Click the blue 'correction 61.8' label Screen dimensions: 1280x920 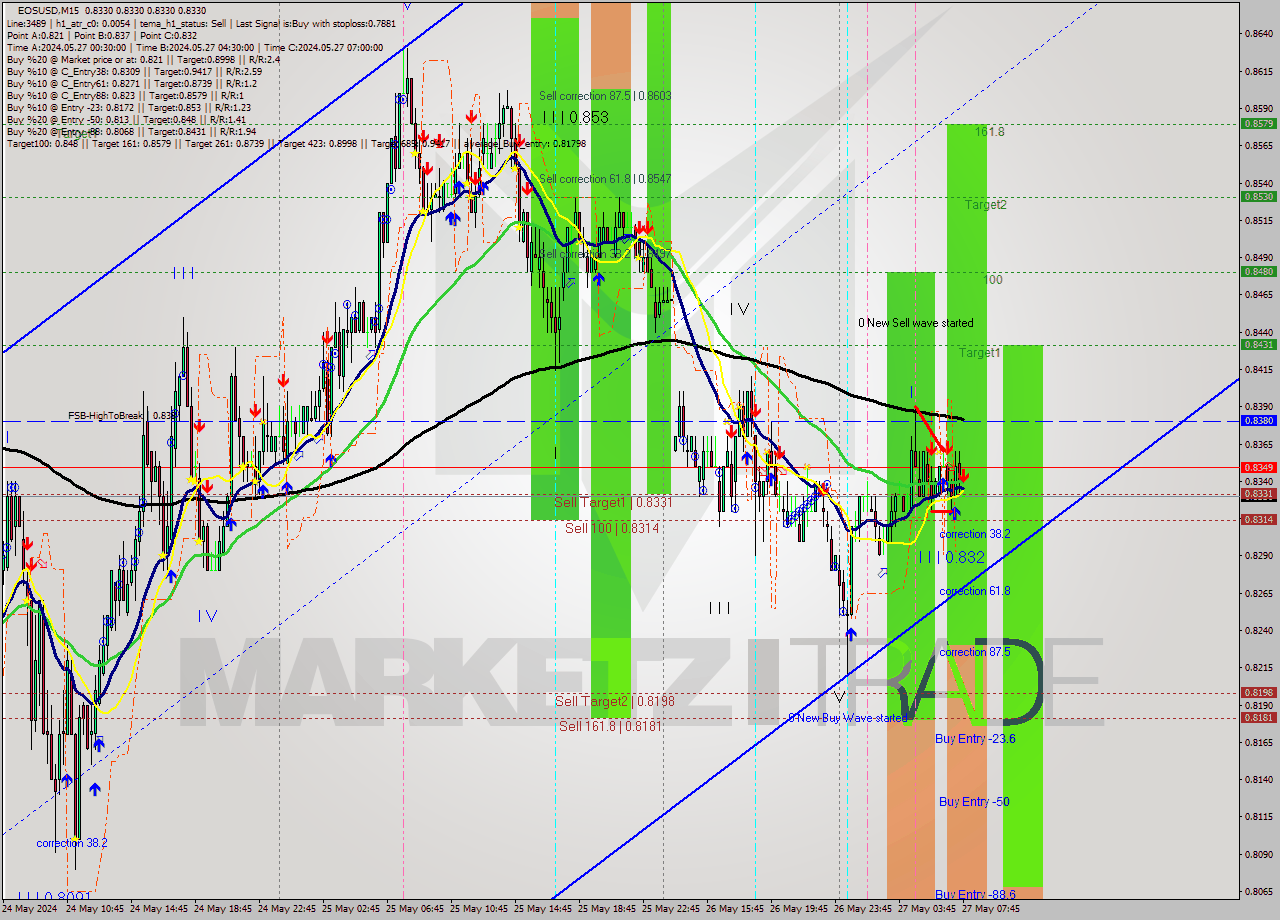(975, 592)
